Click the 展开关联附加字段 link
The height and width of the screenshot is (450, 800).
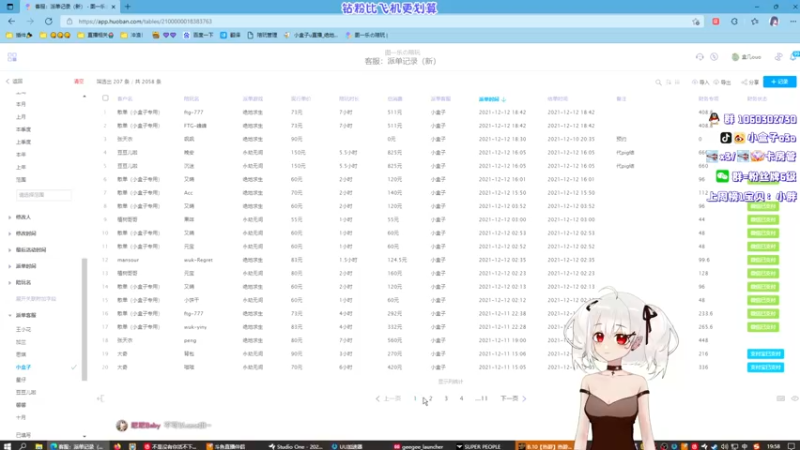click(36, 299)
